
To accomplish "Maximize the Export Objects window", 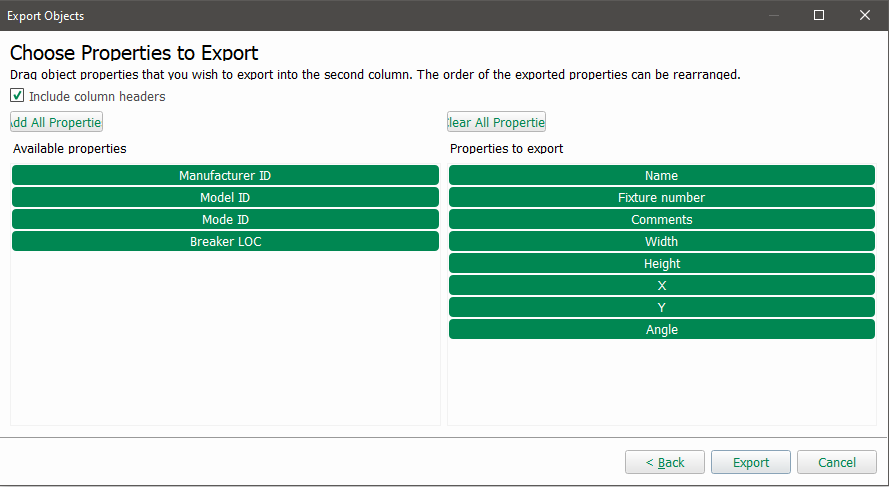I will click(819, 15).
